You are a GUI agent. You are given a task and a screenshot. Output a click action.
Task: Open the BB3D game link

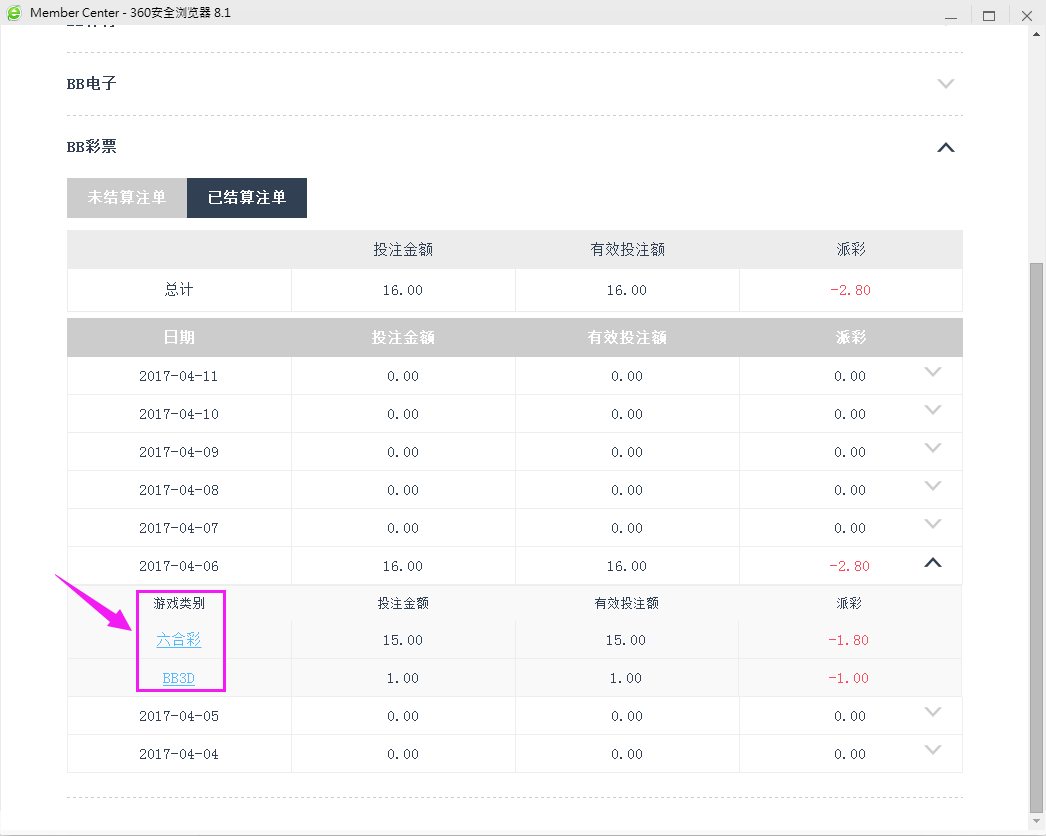[x=179, y=678]
